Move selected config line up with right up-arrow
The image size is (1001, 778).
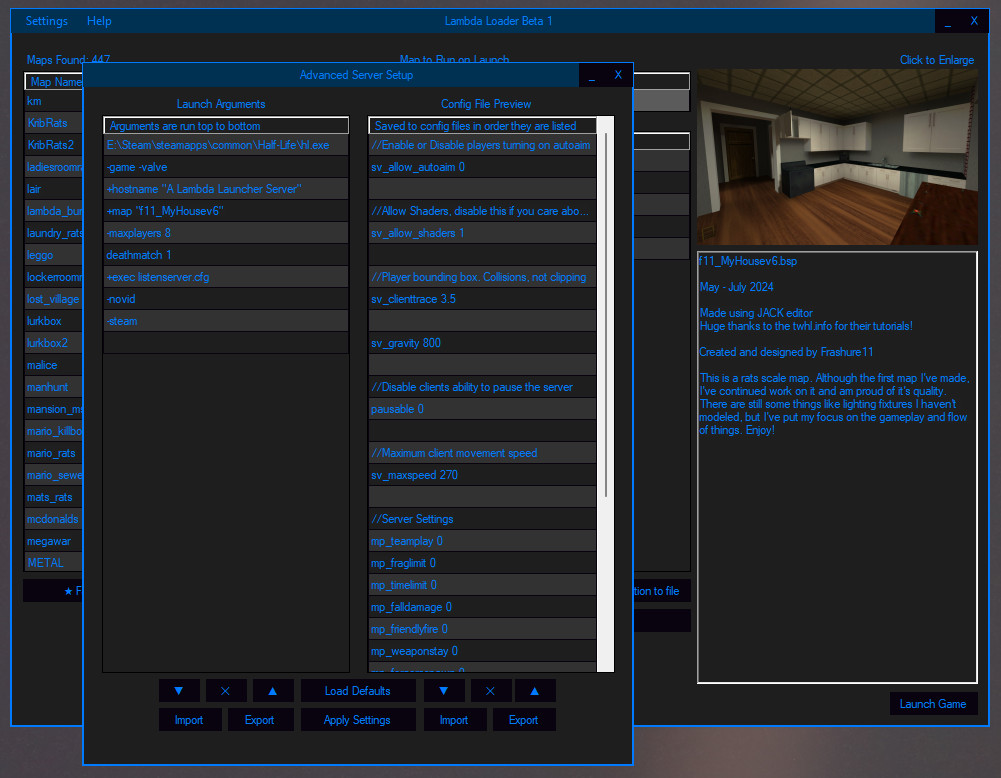[535, 690]
